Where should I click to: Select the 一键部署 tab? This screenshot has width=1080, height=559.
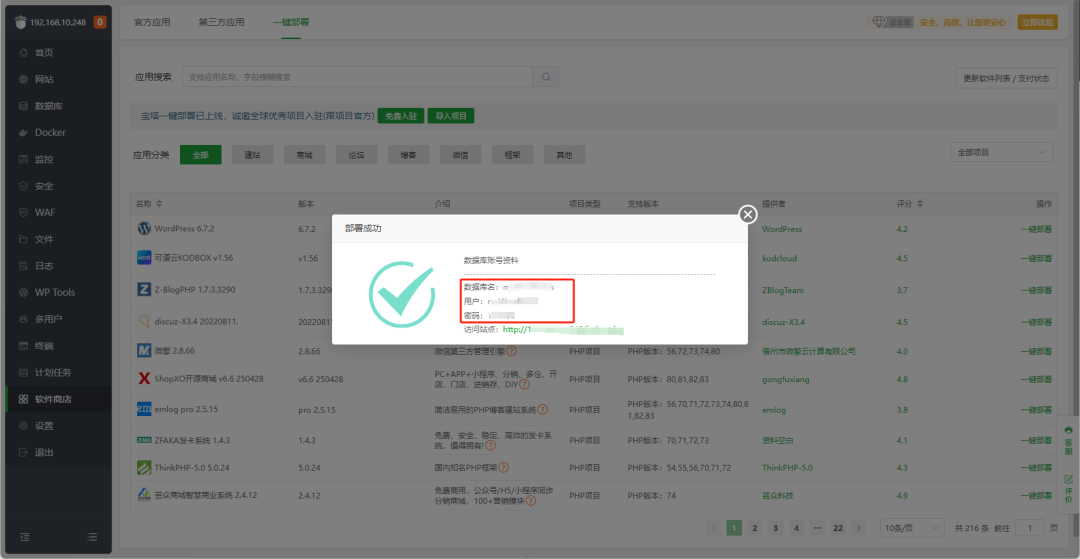click(x=291, y=22)
